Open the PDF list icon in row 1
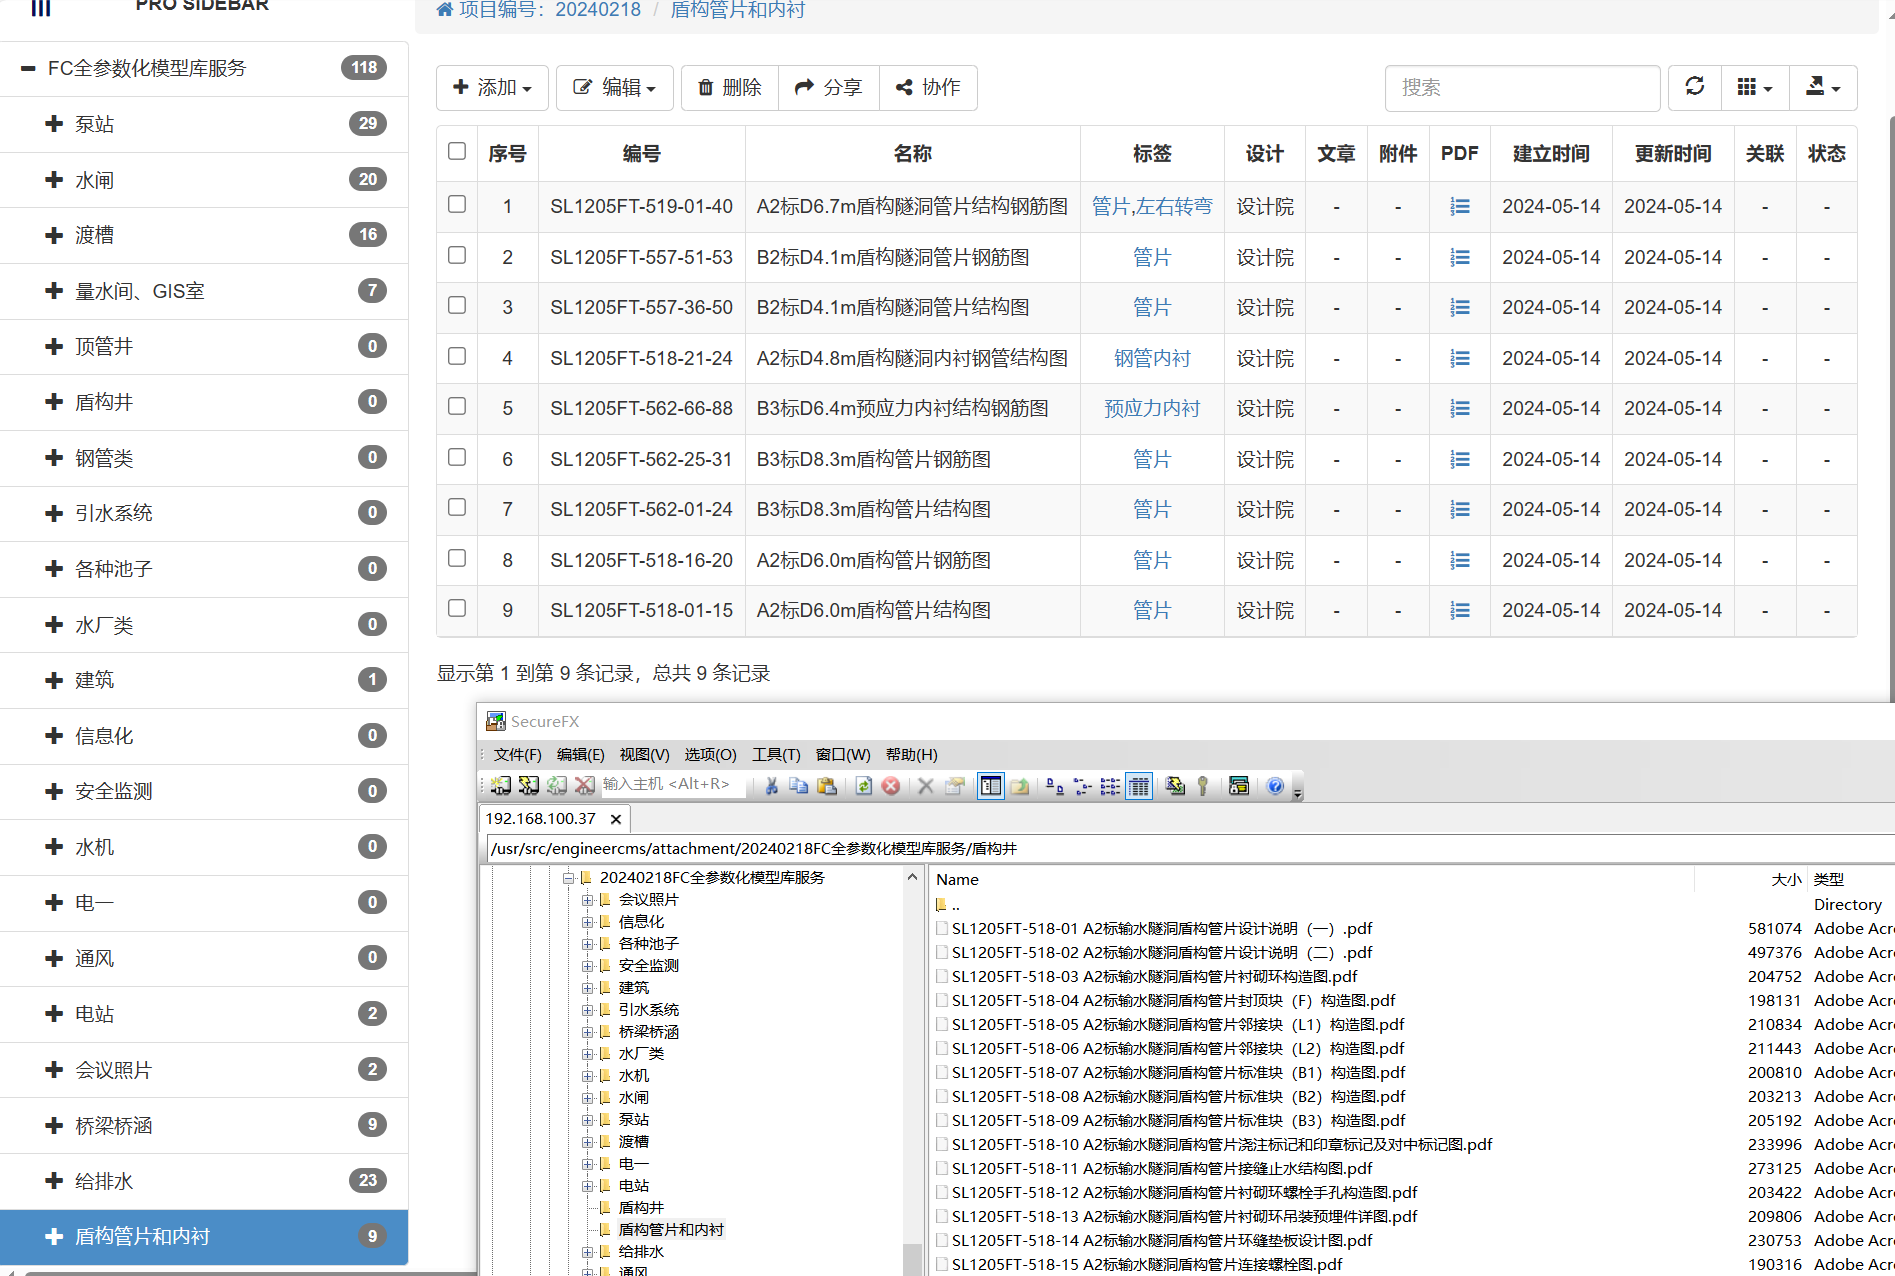1895x1276 pixels. pos(1459,207)
